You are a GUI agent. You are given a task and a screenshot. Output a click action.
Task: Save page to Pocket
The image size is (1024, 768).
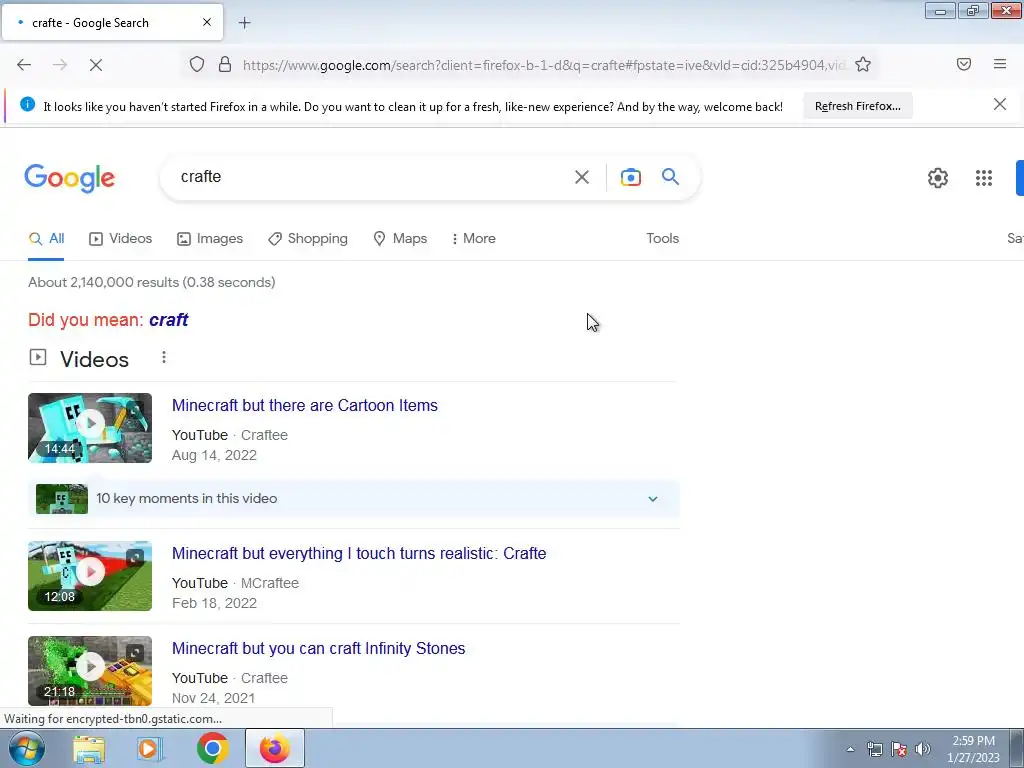click(x=964, y=64)
